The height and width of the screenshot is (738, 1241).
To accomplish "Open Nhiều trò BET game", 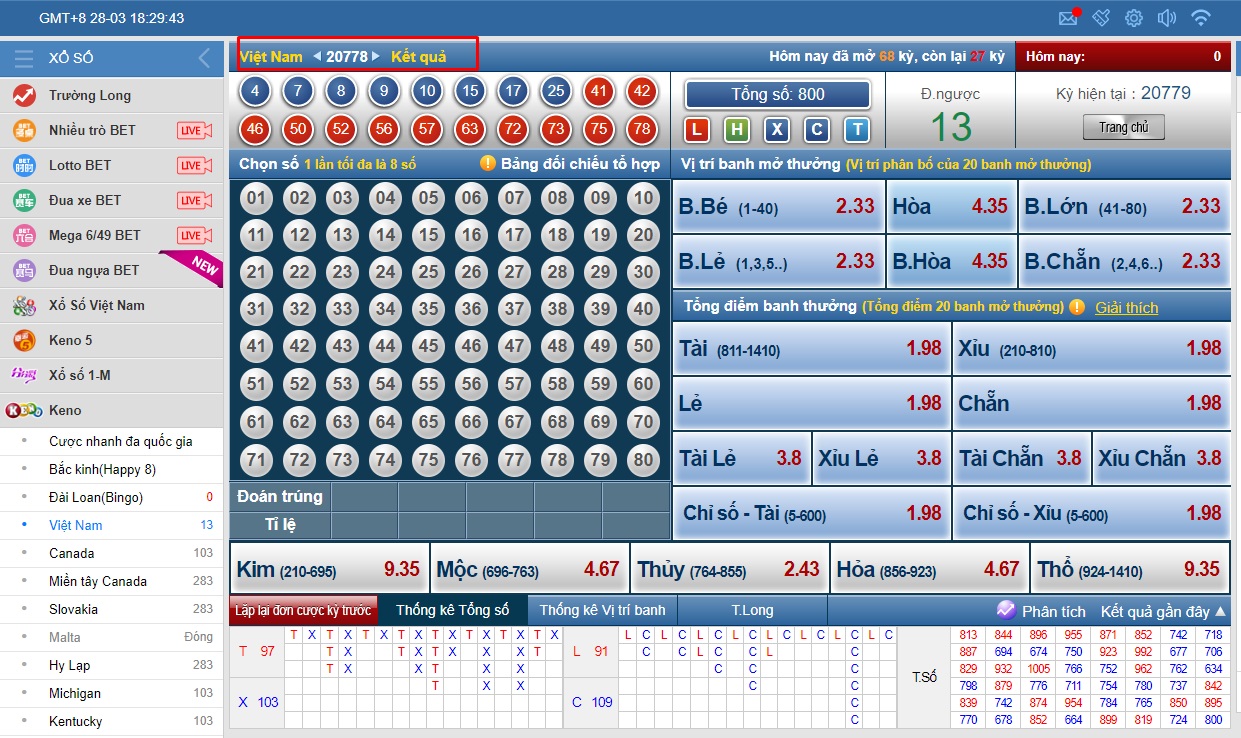I will (112, 131).
